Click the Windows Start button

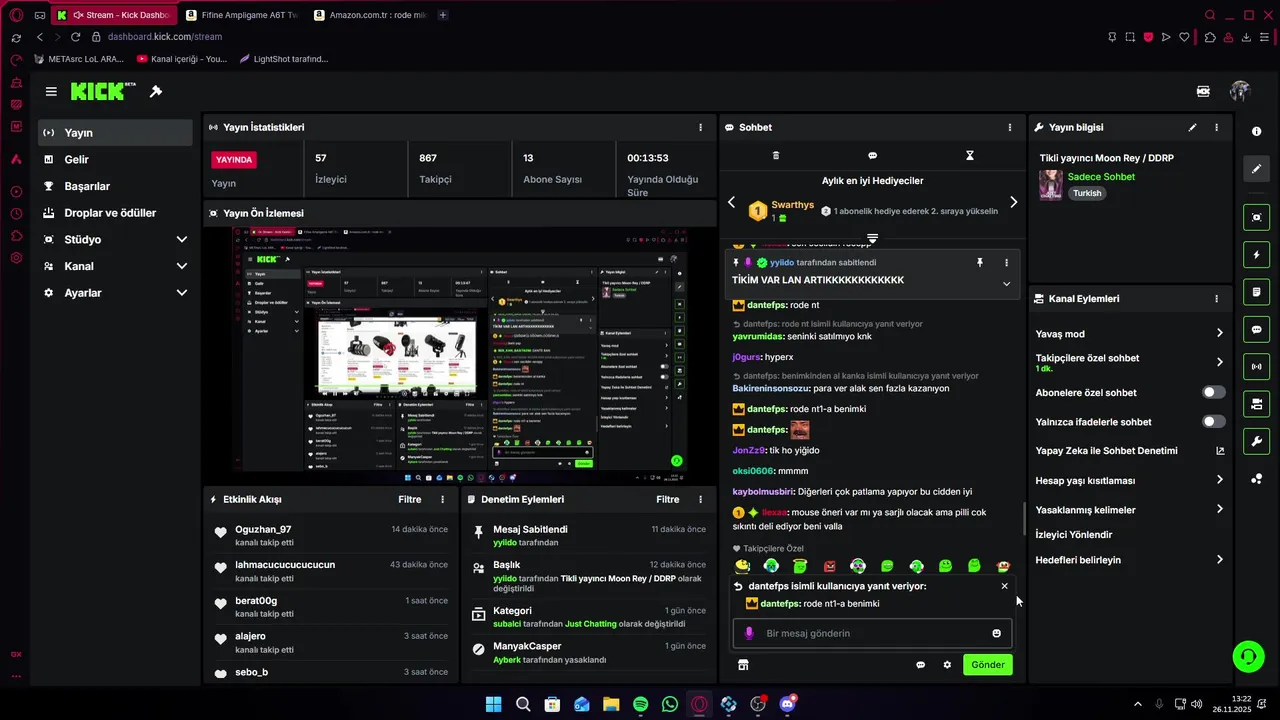tap(493, 704)
